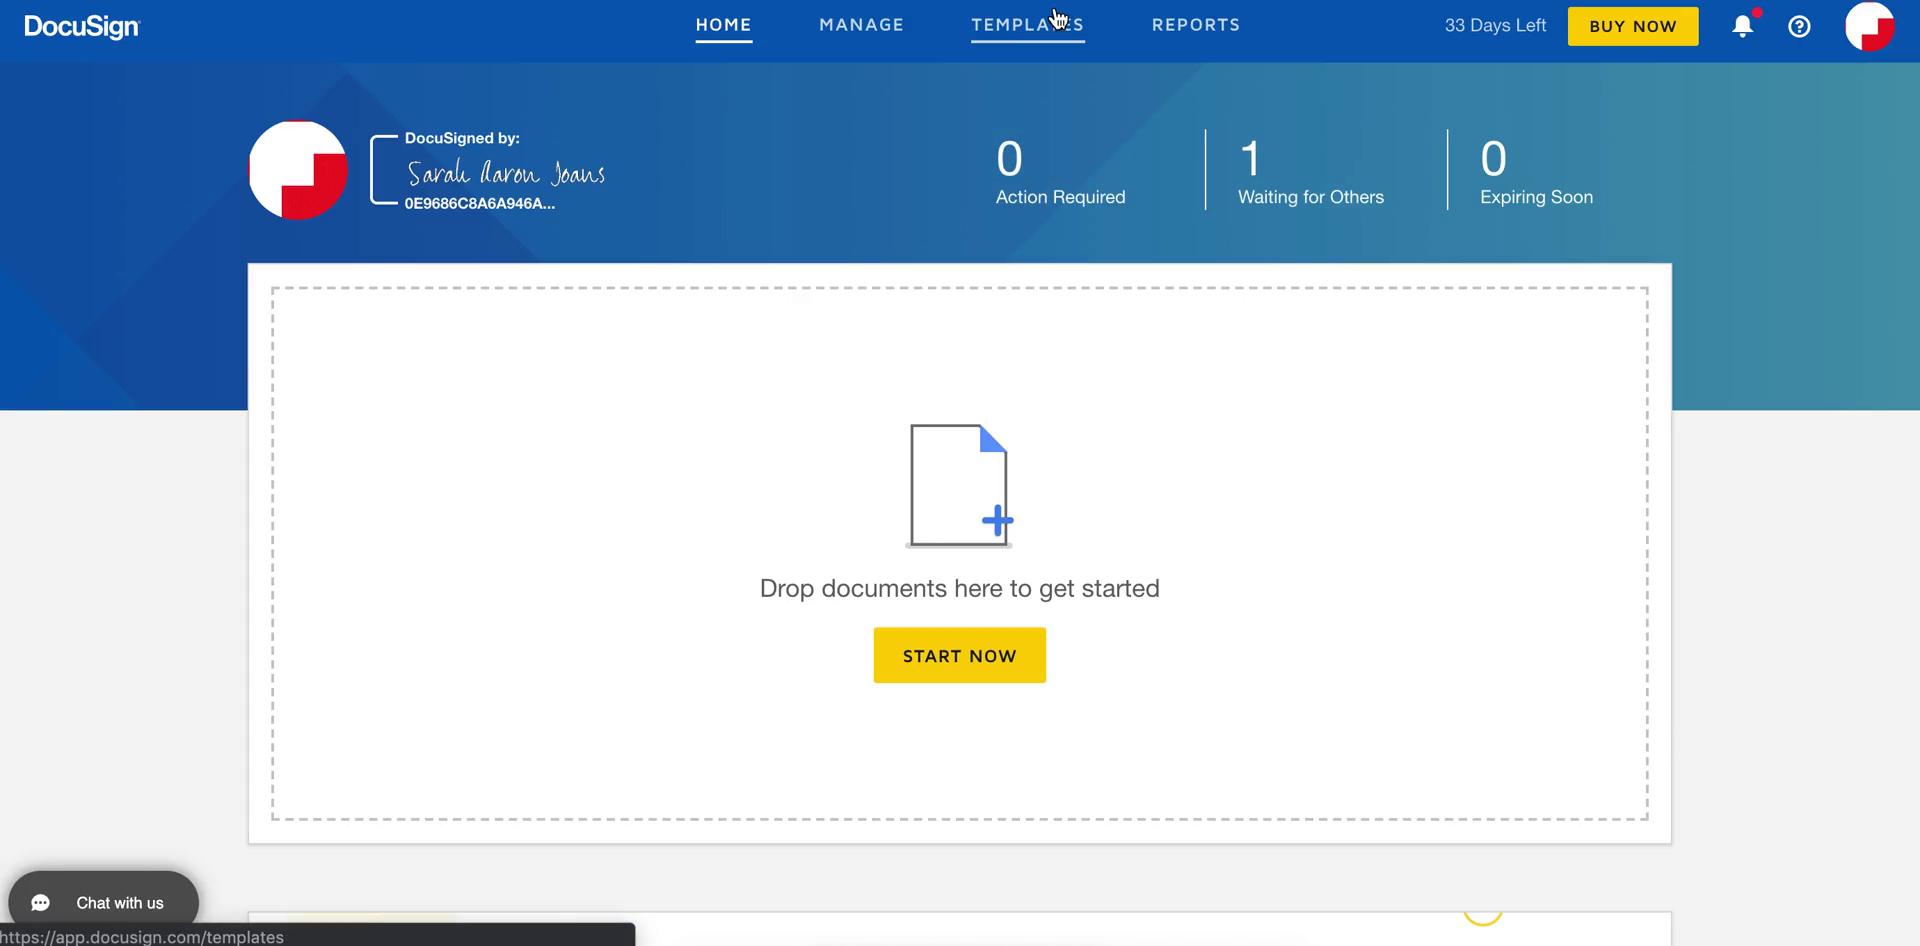Click the Start Now button

click(x=960, y=656)
